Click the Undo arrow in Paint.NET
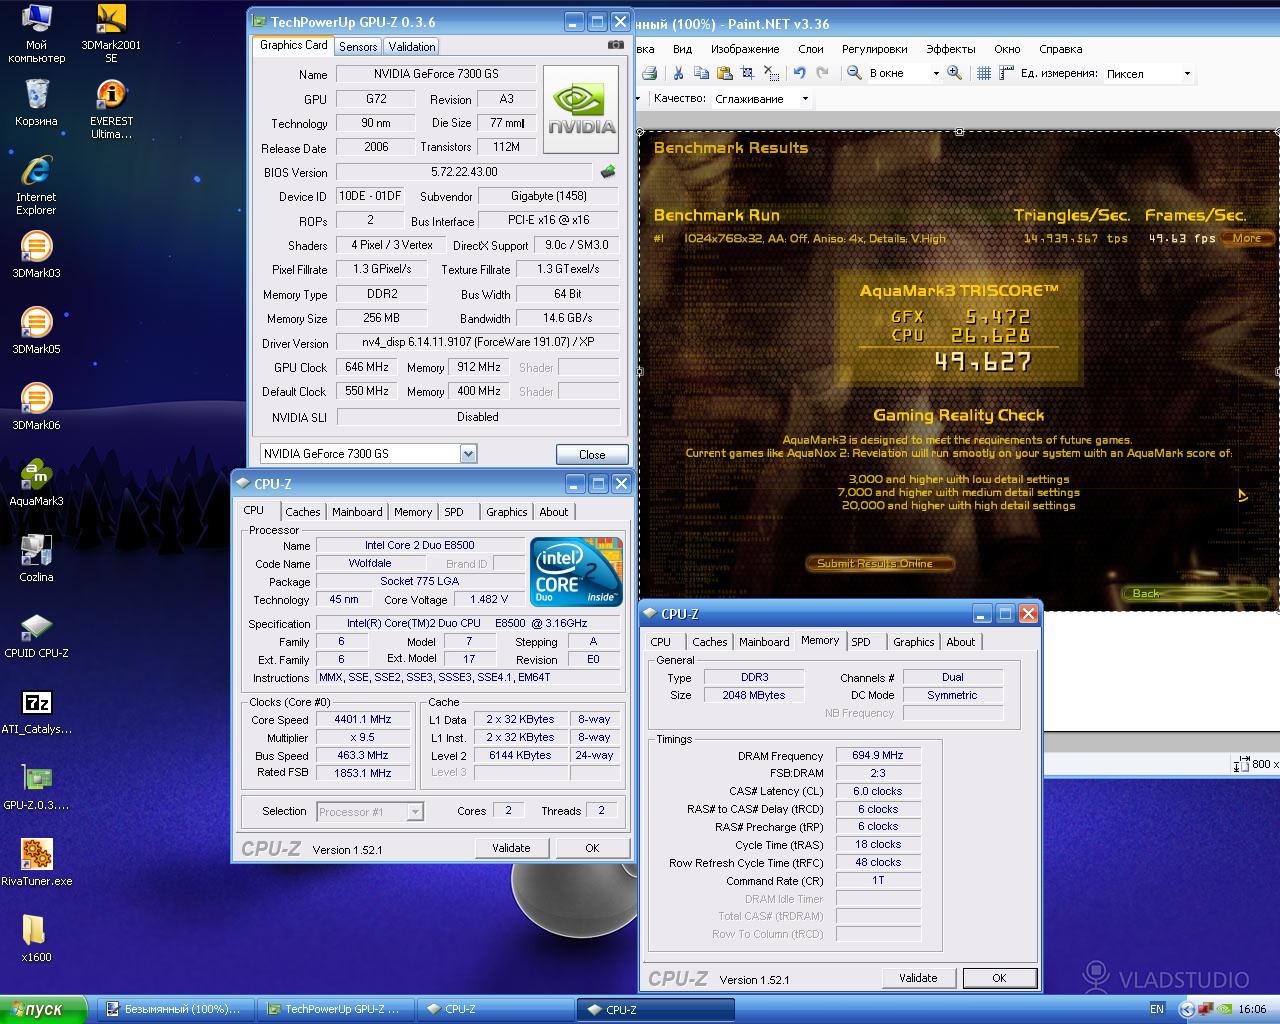Screen dimensions: 1280x1024 click(799, 73)
